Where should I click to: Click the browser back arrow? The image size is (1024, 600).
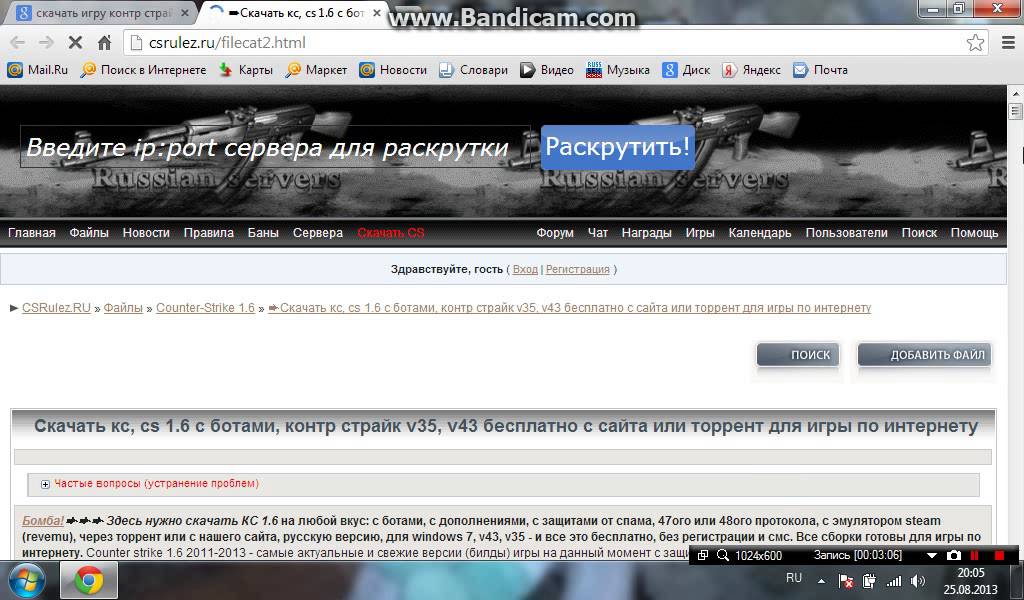[18, 43]
